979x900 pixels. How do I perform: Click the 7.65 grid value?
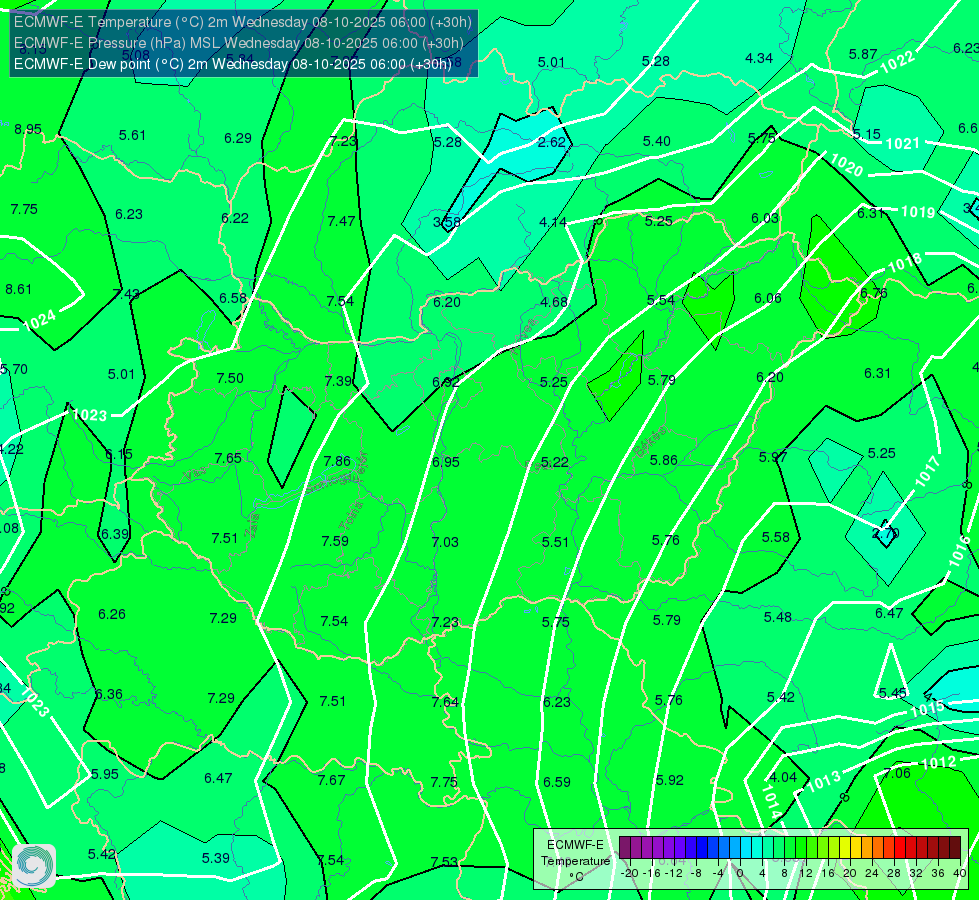228,458
